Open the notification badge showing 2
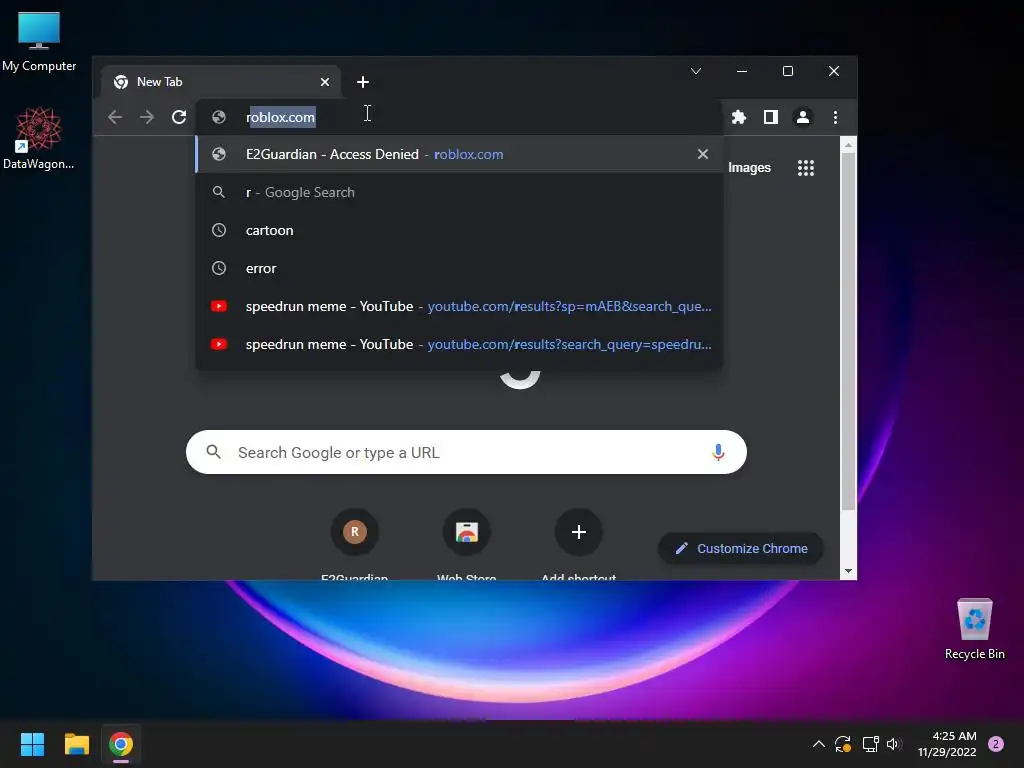This screenshot has height=768, width=1024. pyautogui.click(x=996, y=744)
